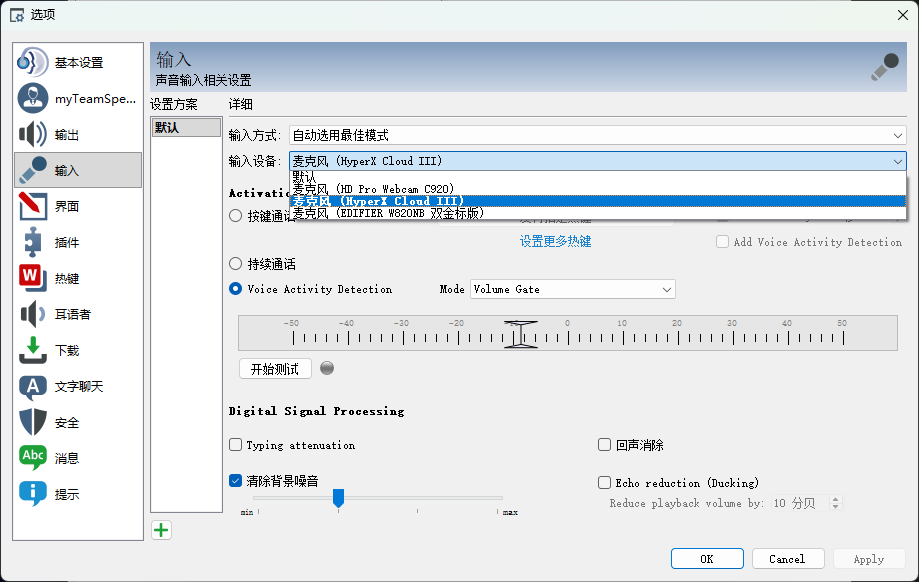The height and width of the screenshot is (582, 919).
Task: Tick the Add Voice Activity Detection checkbox
Action: pyautogui.click(x=723, y=242)
